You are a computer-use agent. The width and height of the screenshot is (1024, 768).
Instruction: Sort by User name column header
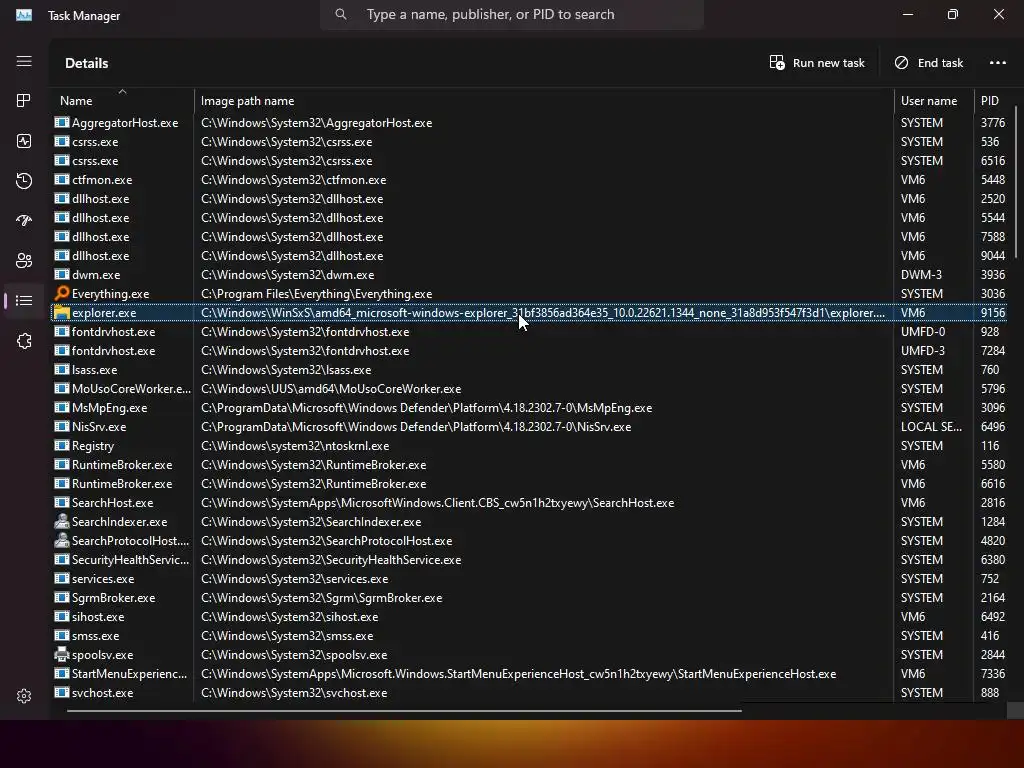[934, 101]
